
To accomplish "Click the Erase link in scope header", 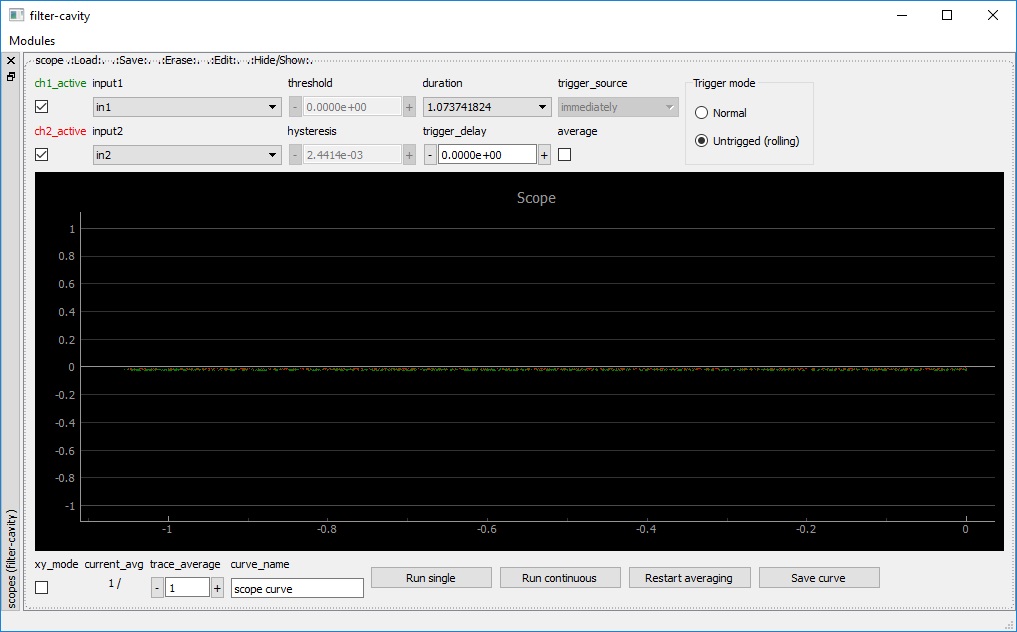I will point(180,61).
